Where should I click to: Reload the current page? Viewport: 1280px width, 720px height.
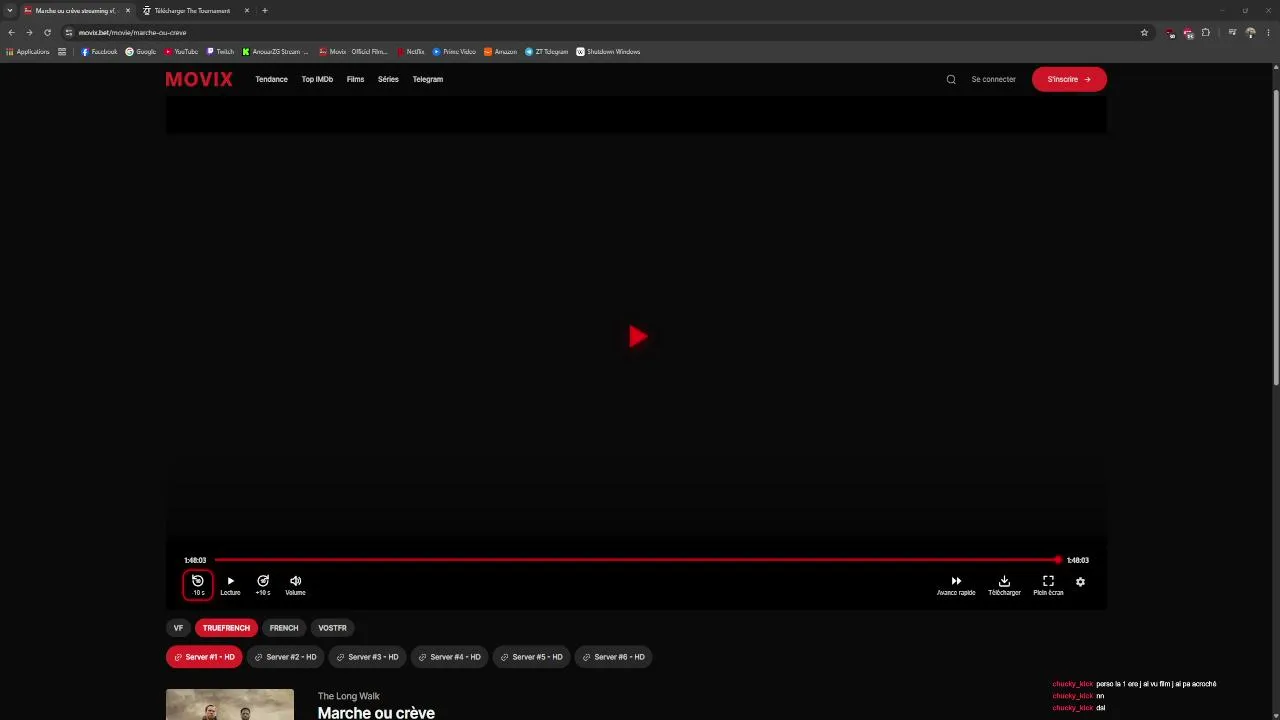(x=47, y=32)
